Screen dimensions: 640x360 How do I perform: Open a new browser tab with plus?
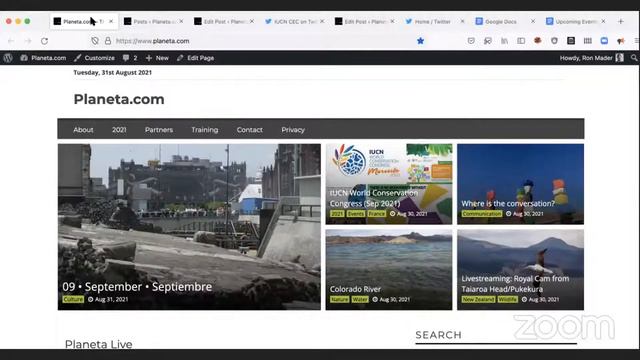coord(621,21)
